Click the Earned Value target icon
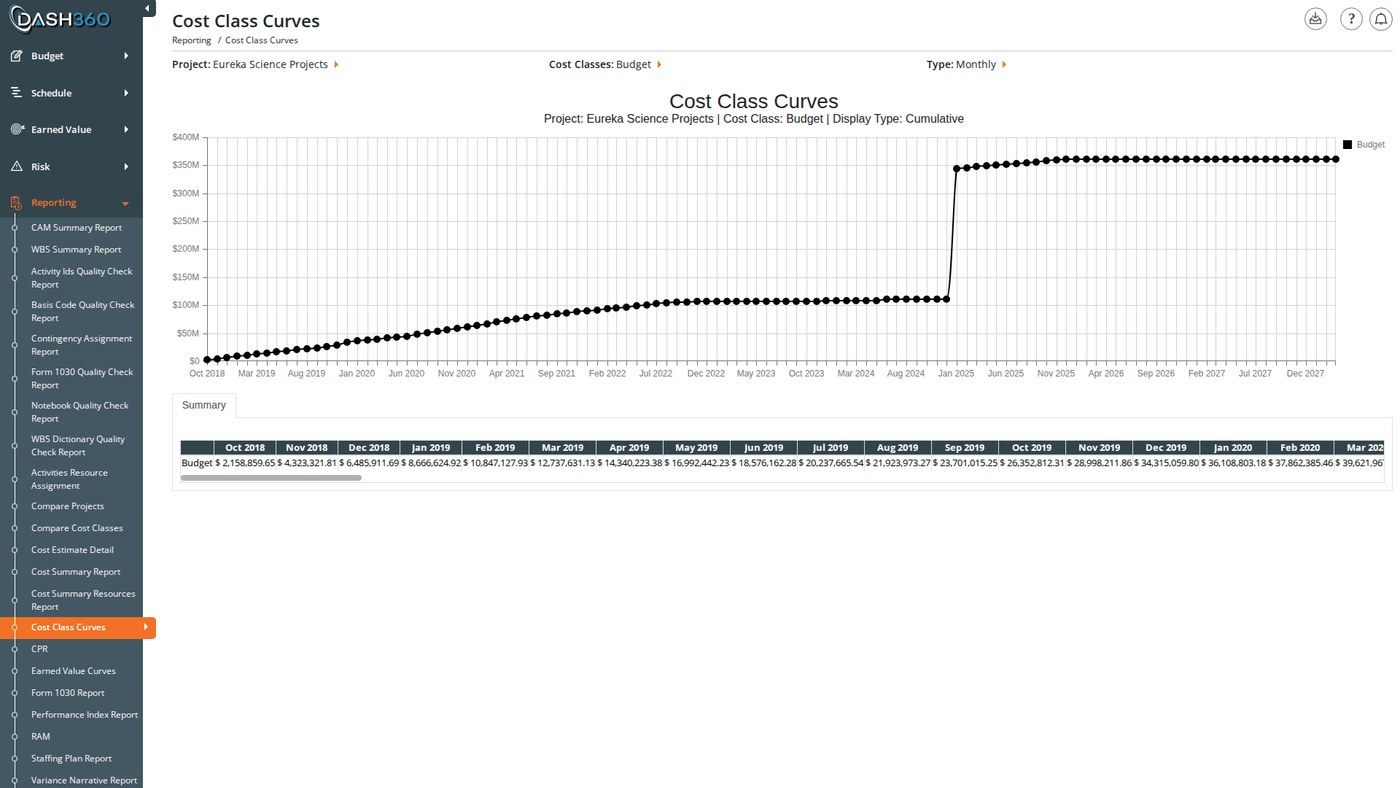The width and height of the screenshot is (1400, 788). [x=16, y=130]
